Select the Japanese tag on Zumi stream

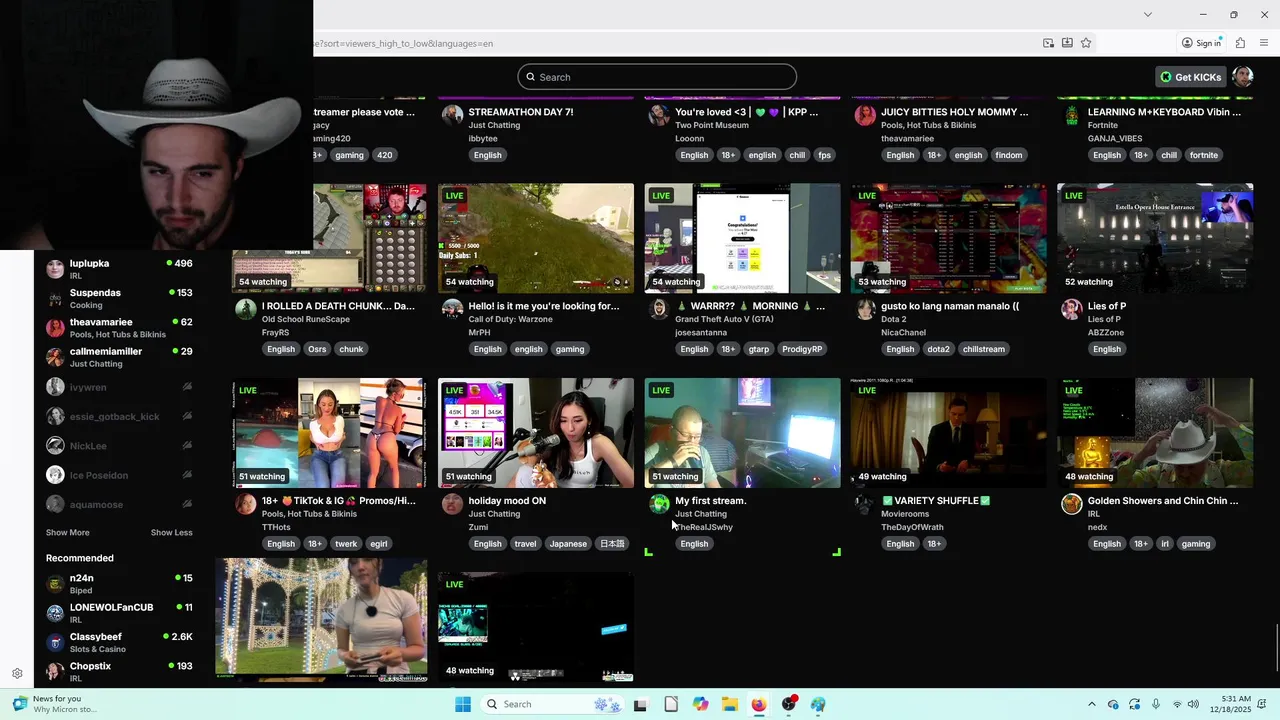(568, 544)
